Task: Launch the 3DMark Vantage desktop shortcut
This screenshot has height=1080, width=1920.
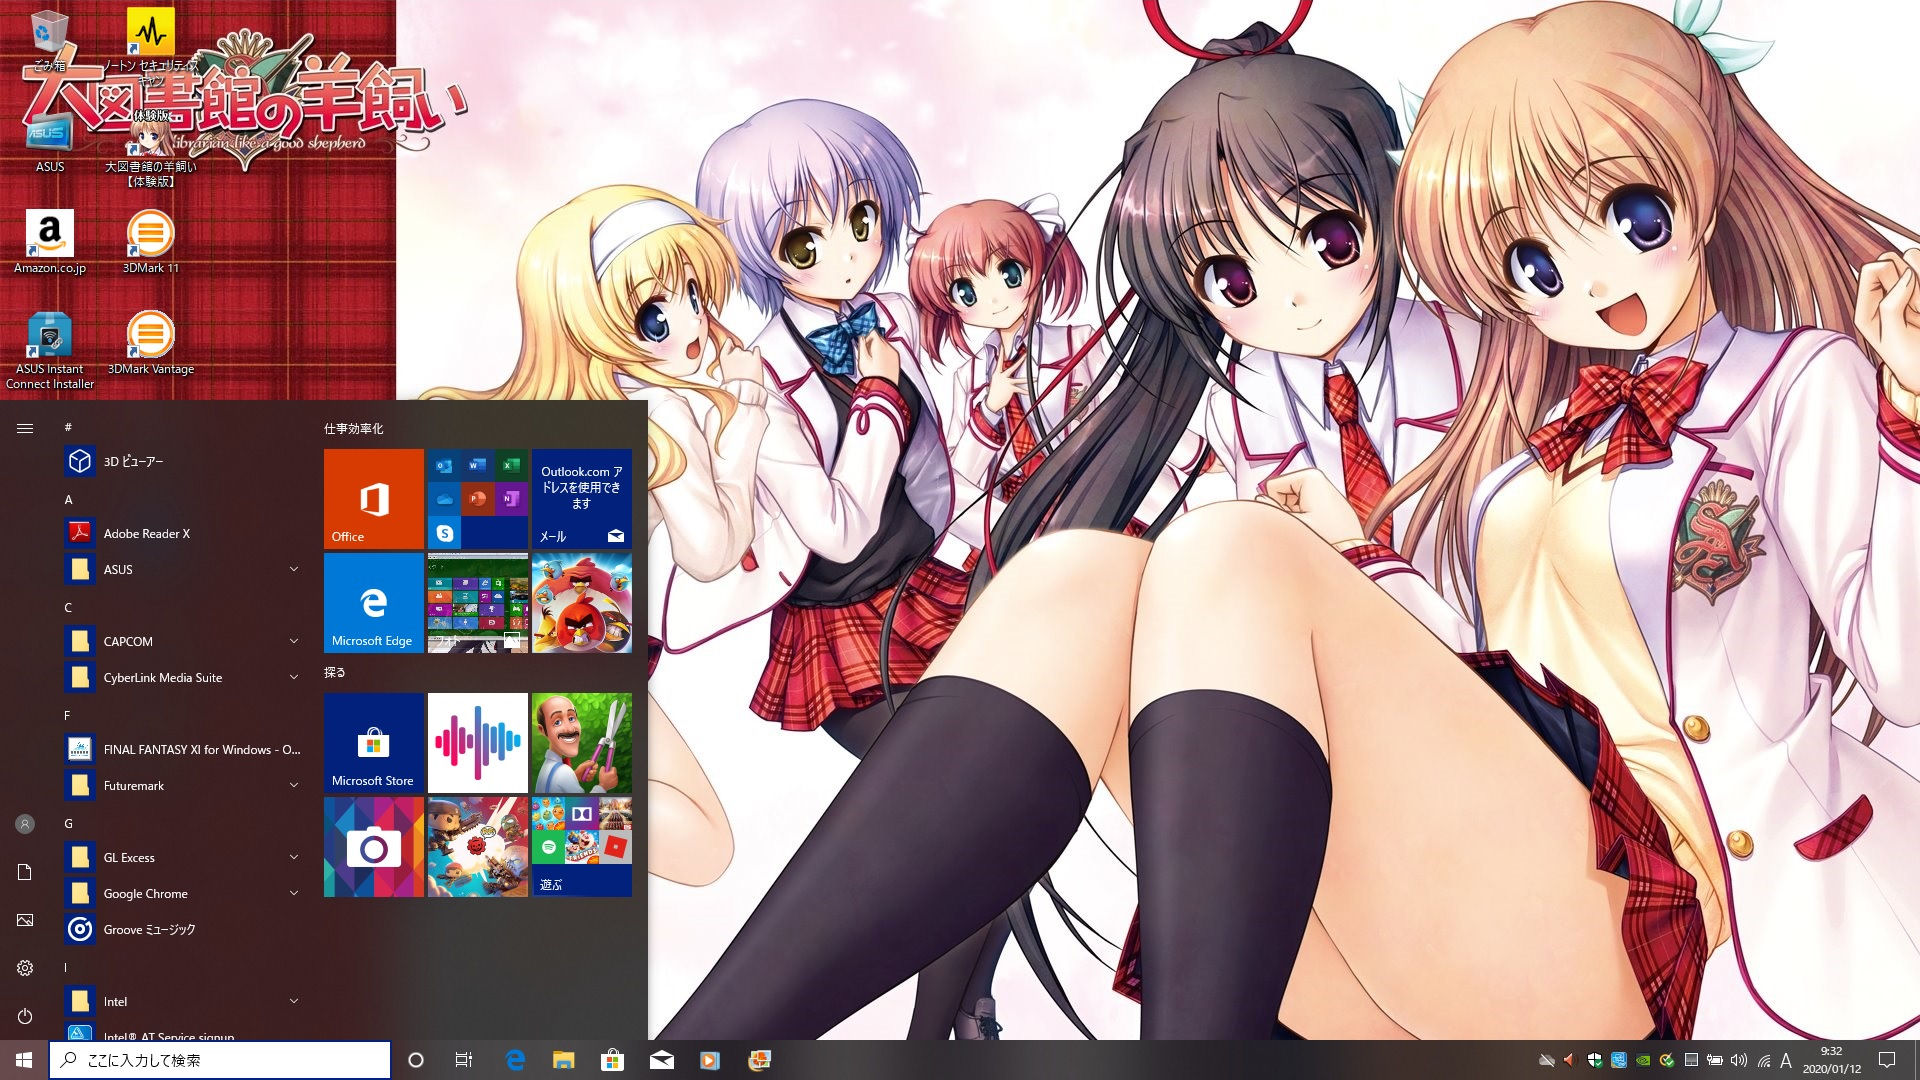Action: (x=151, y=343)
